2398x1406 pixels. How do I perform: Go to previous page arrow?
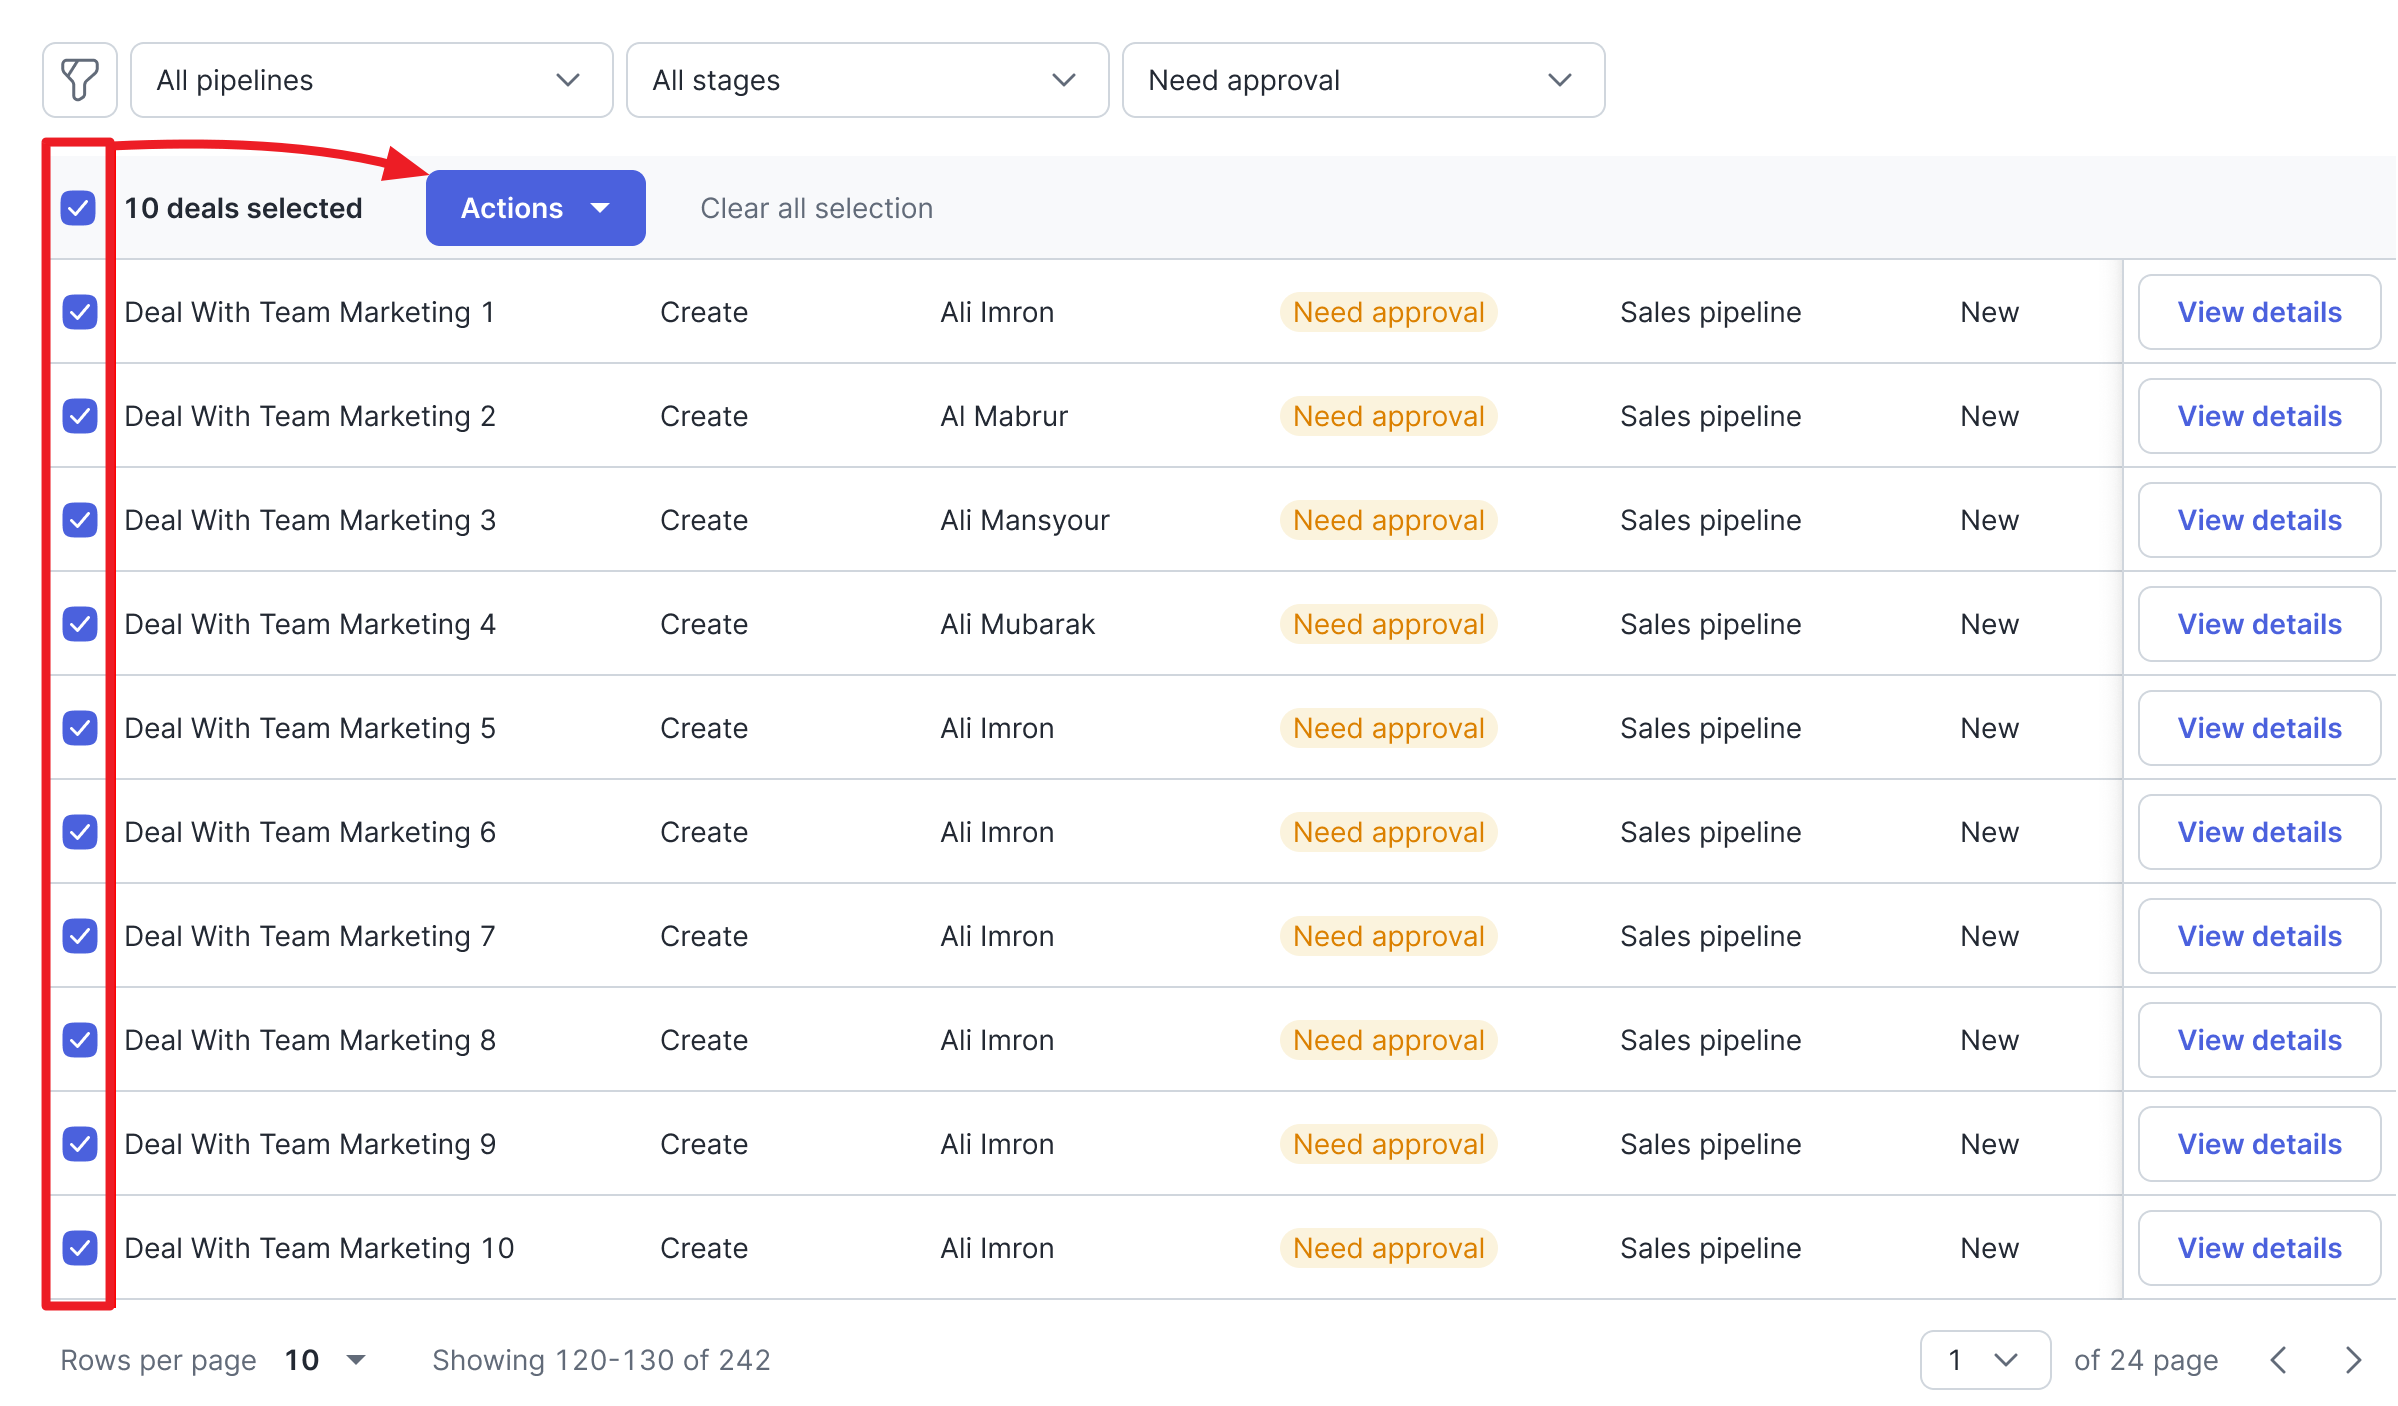pos(2279,1360)
